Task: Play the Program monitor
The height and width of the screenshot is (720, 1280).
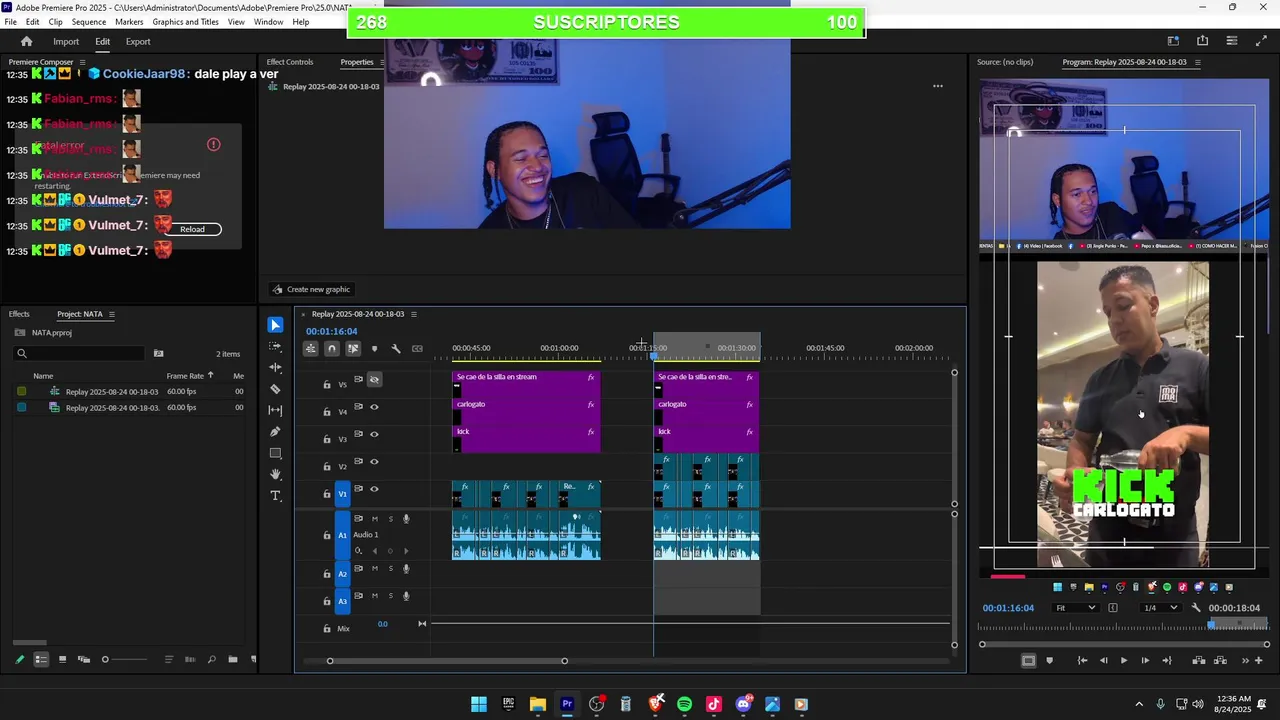Action: tap(1124, 660)
